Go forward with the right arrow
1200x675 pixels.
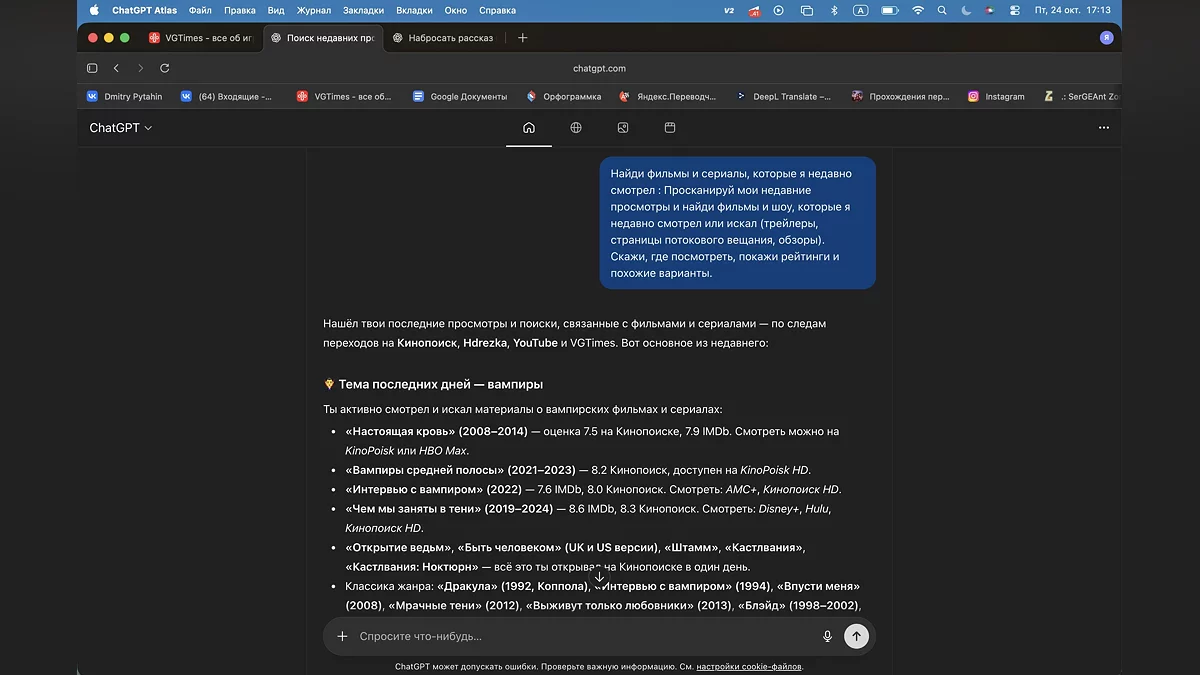(140, 68)
